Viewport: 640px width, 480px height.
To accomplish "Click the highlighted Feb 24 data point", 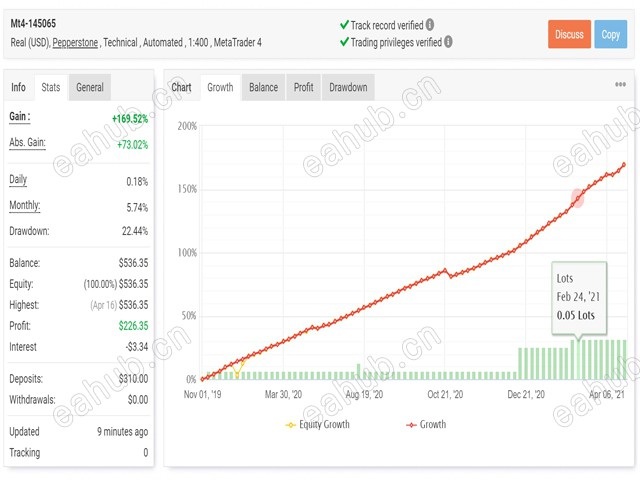I will 577,198.
